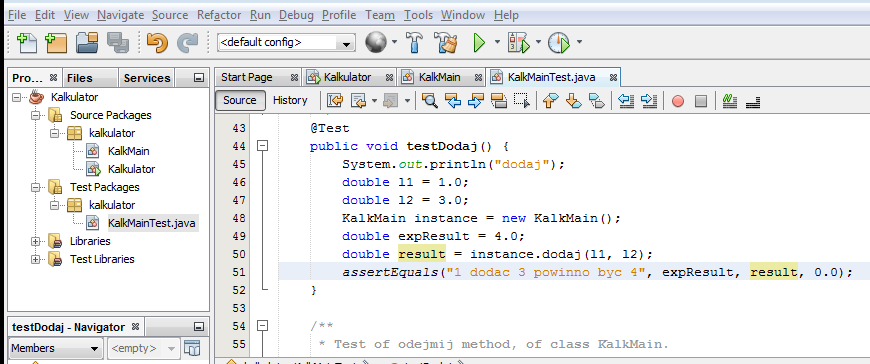
Task: Close the KalkMainTest.java tab
Action: point(613,78)
